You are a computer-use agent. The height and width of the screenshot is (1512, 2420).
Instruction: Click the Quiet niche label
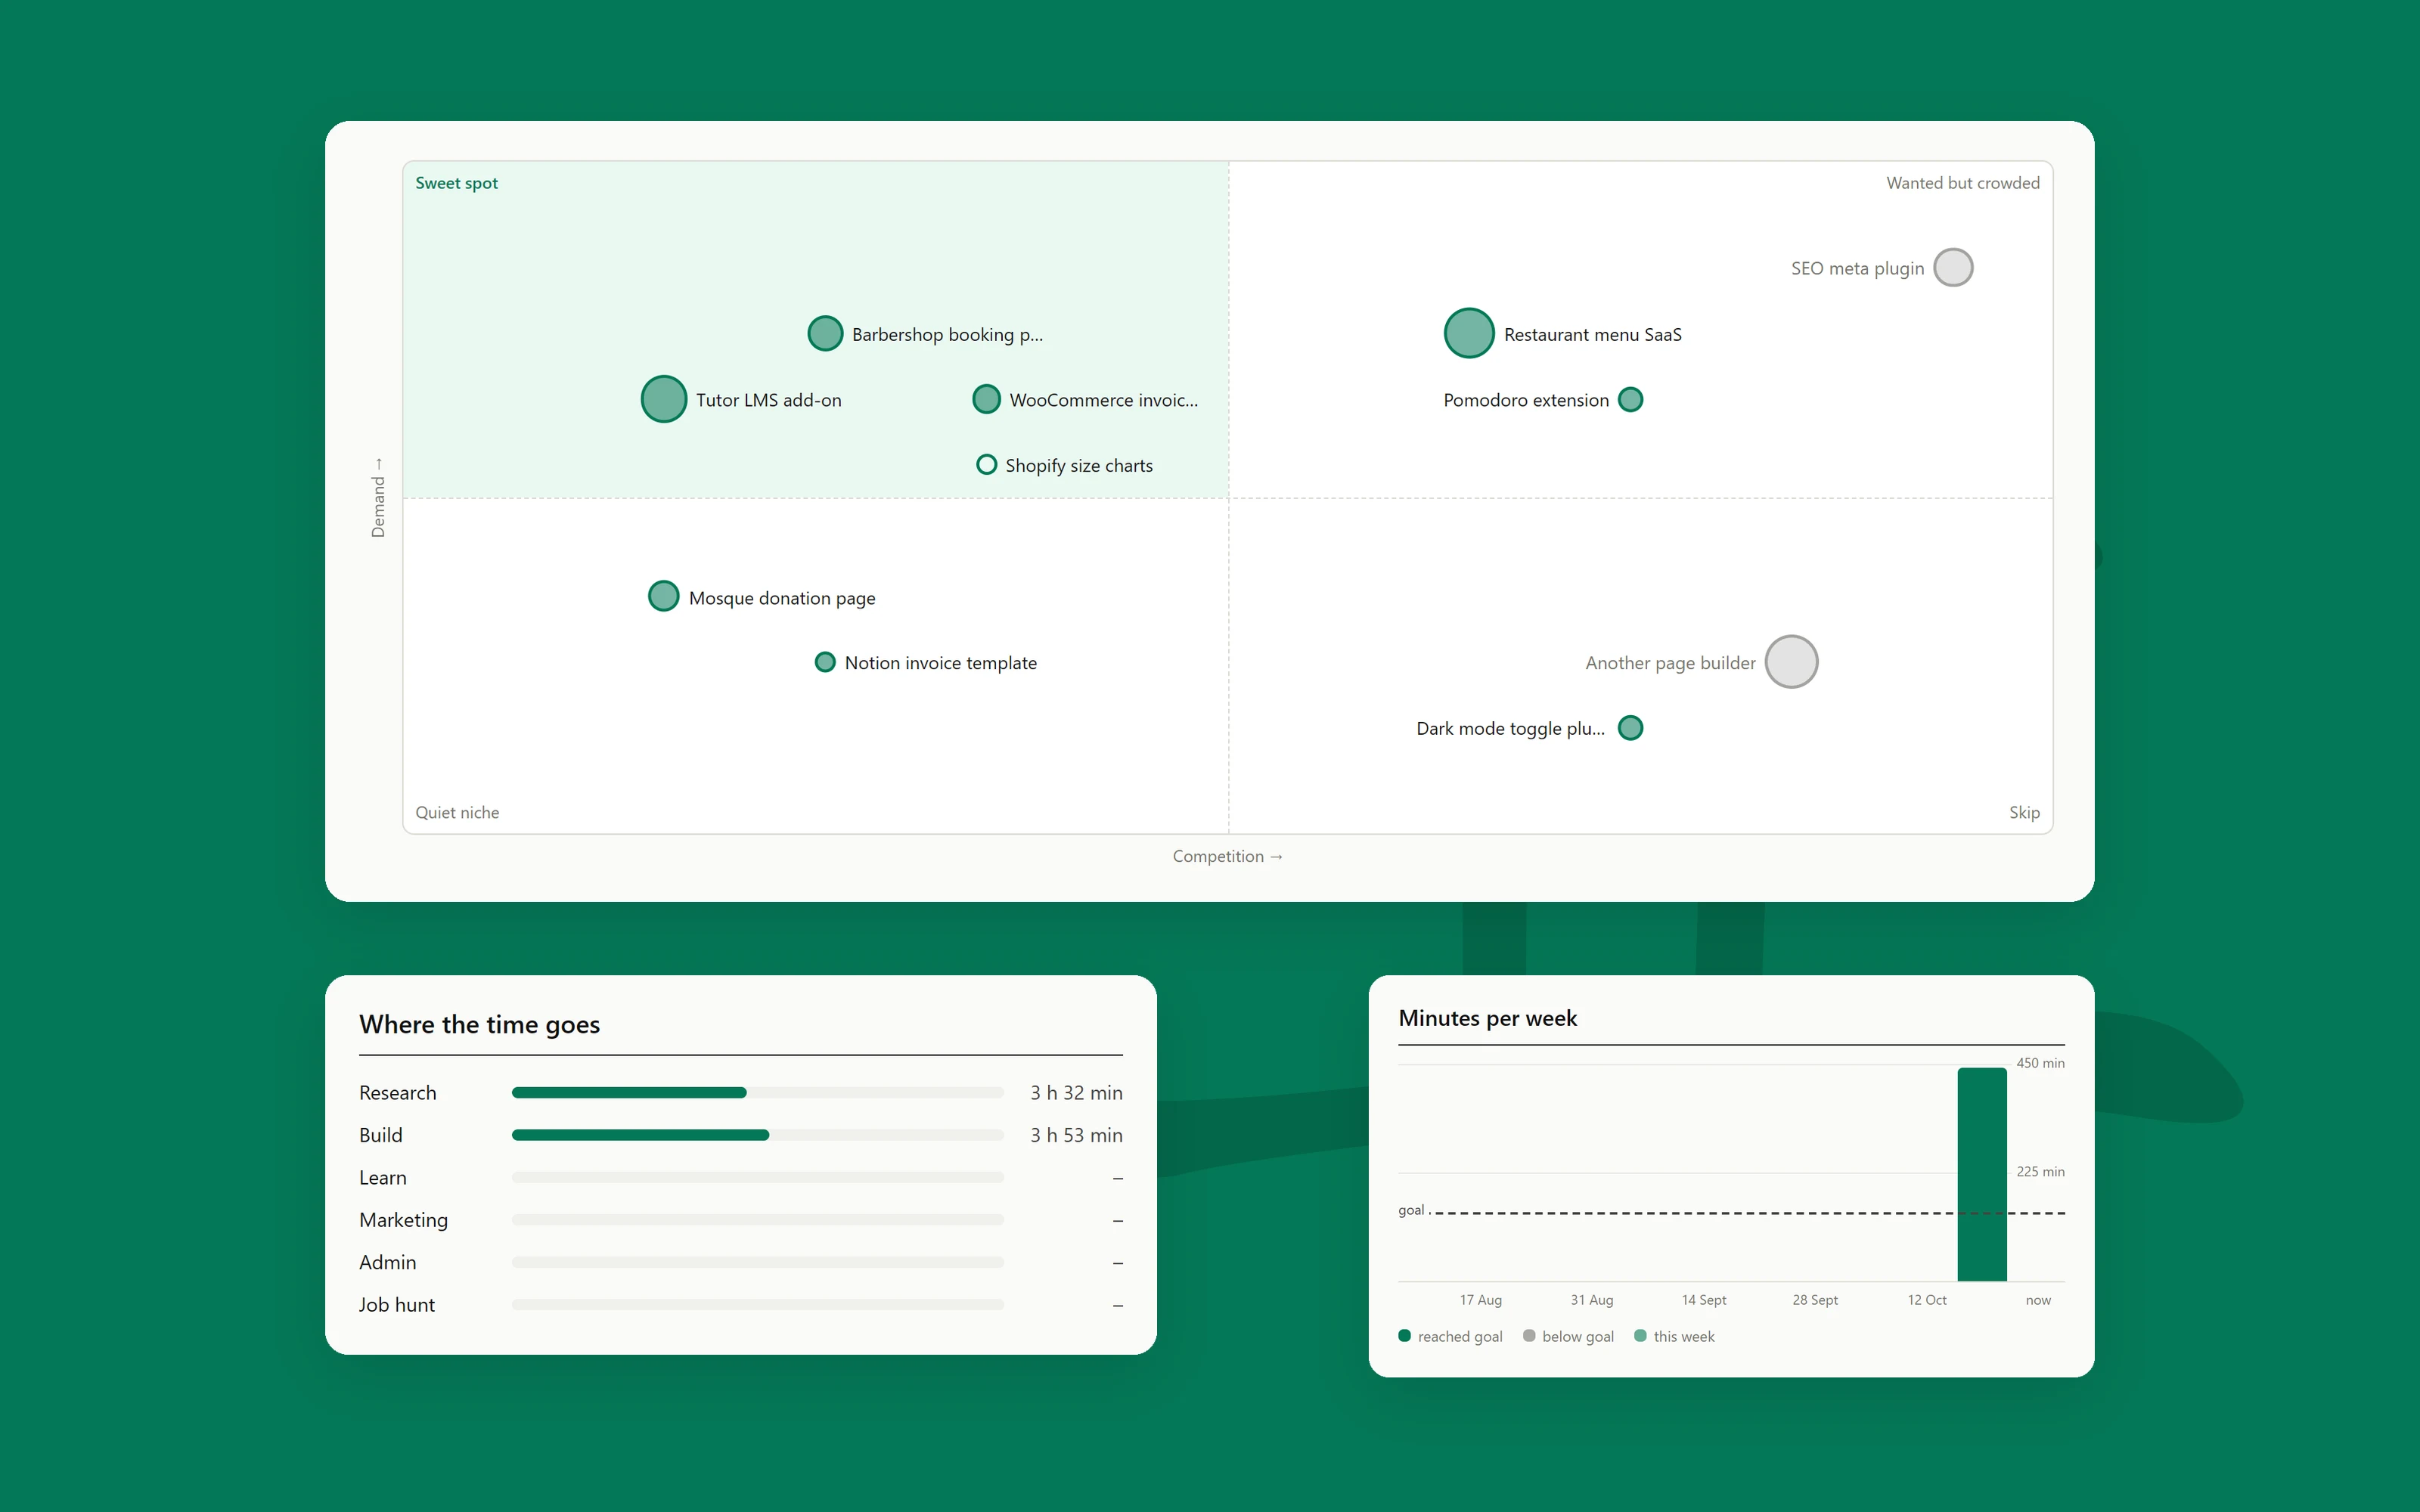[457, 812]
